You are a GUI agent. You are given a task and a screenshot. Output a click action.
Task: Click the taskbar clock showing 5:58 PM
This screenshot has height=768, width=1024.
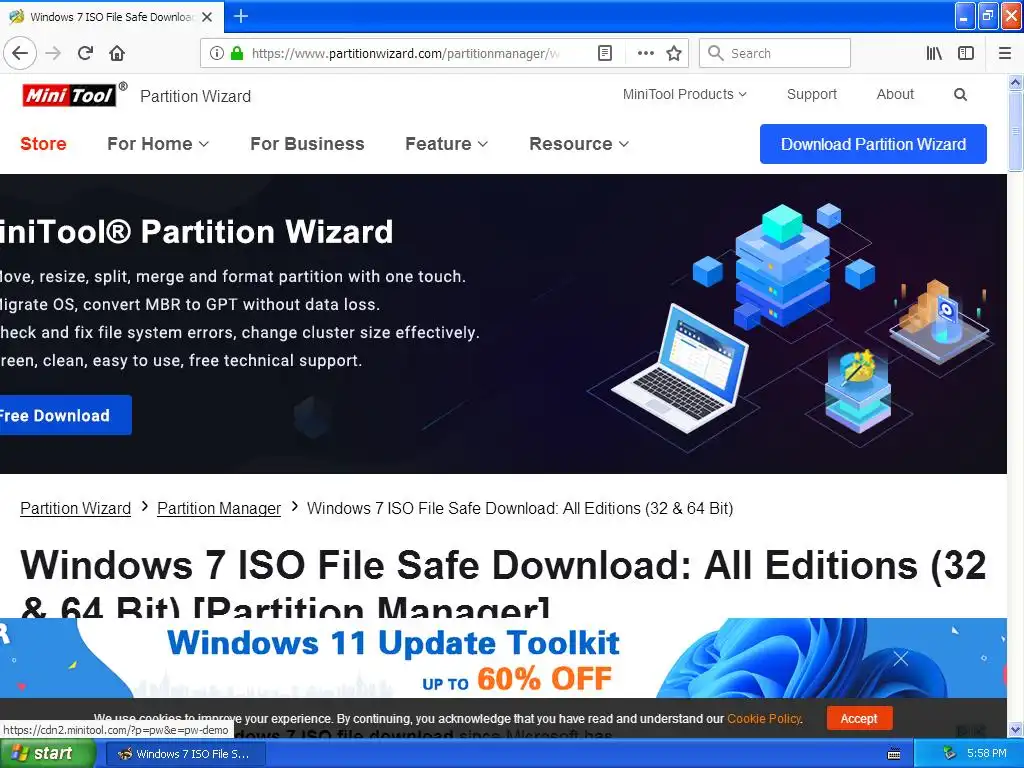(987, 754)
